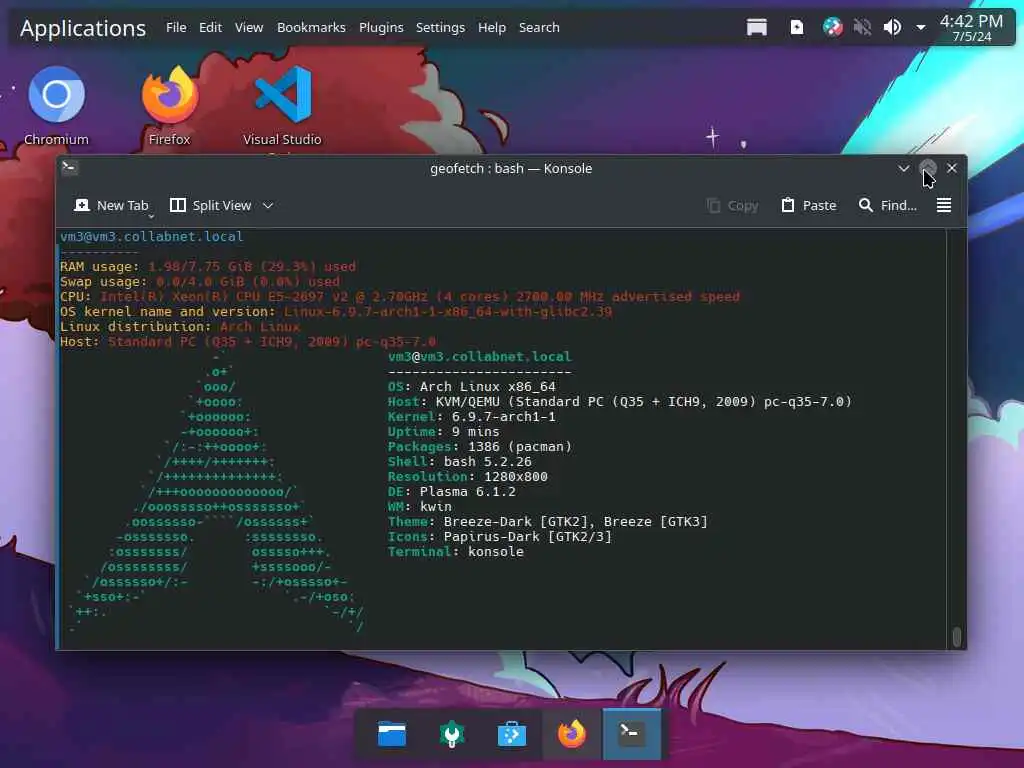Click 'Kernel: 6.9.7-arch1-1' line
The width and height of the screenshot is (1024, 768).
[x=472, y=417]
